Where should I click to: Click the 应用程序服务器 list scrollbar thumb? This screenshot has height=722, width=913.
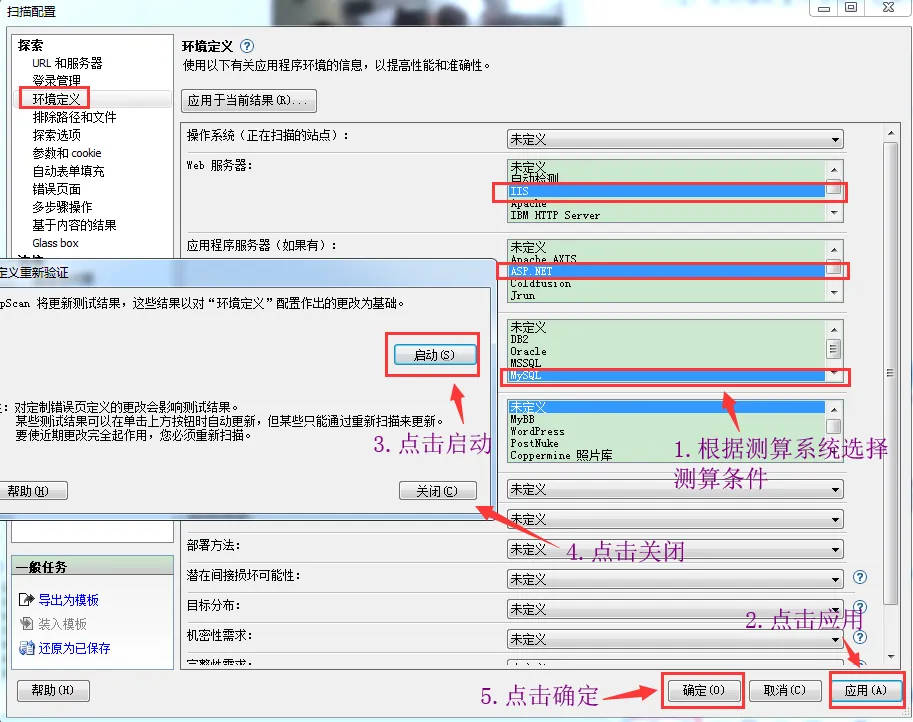pos(834,268)
